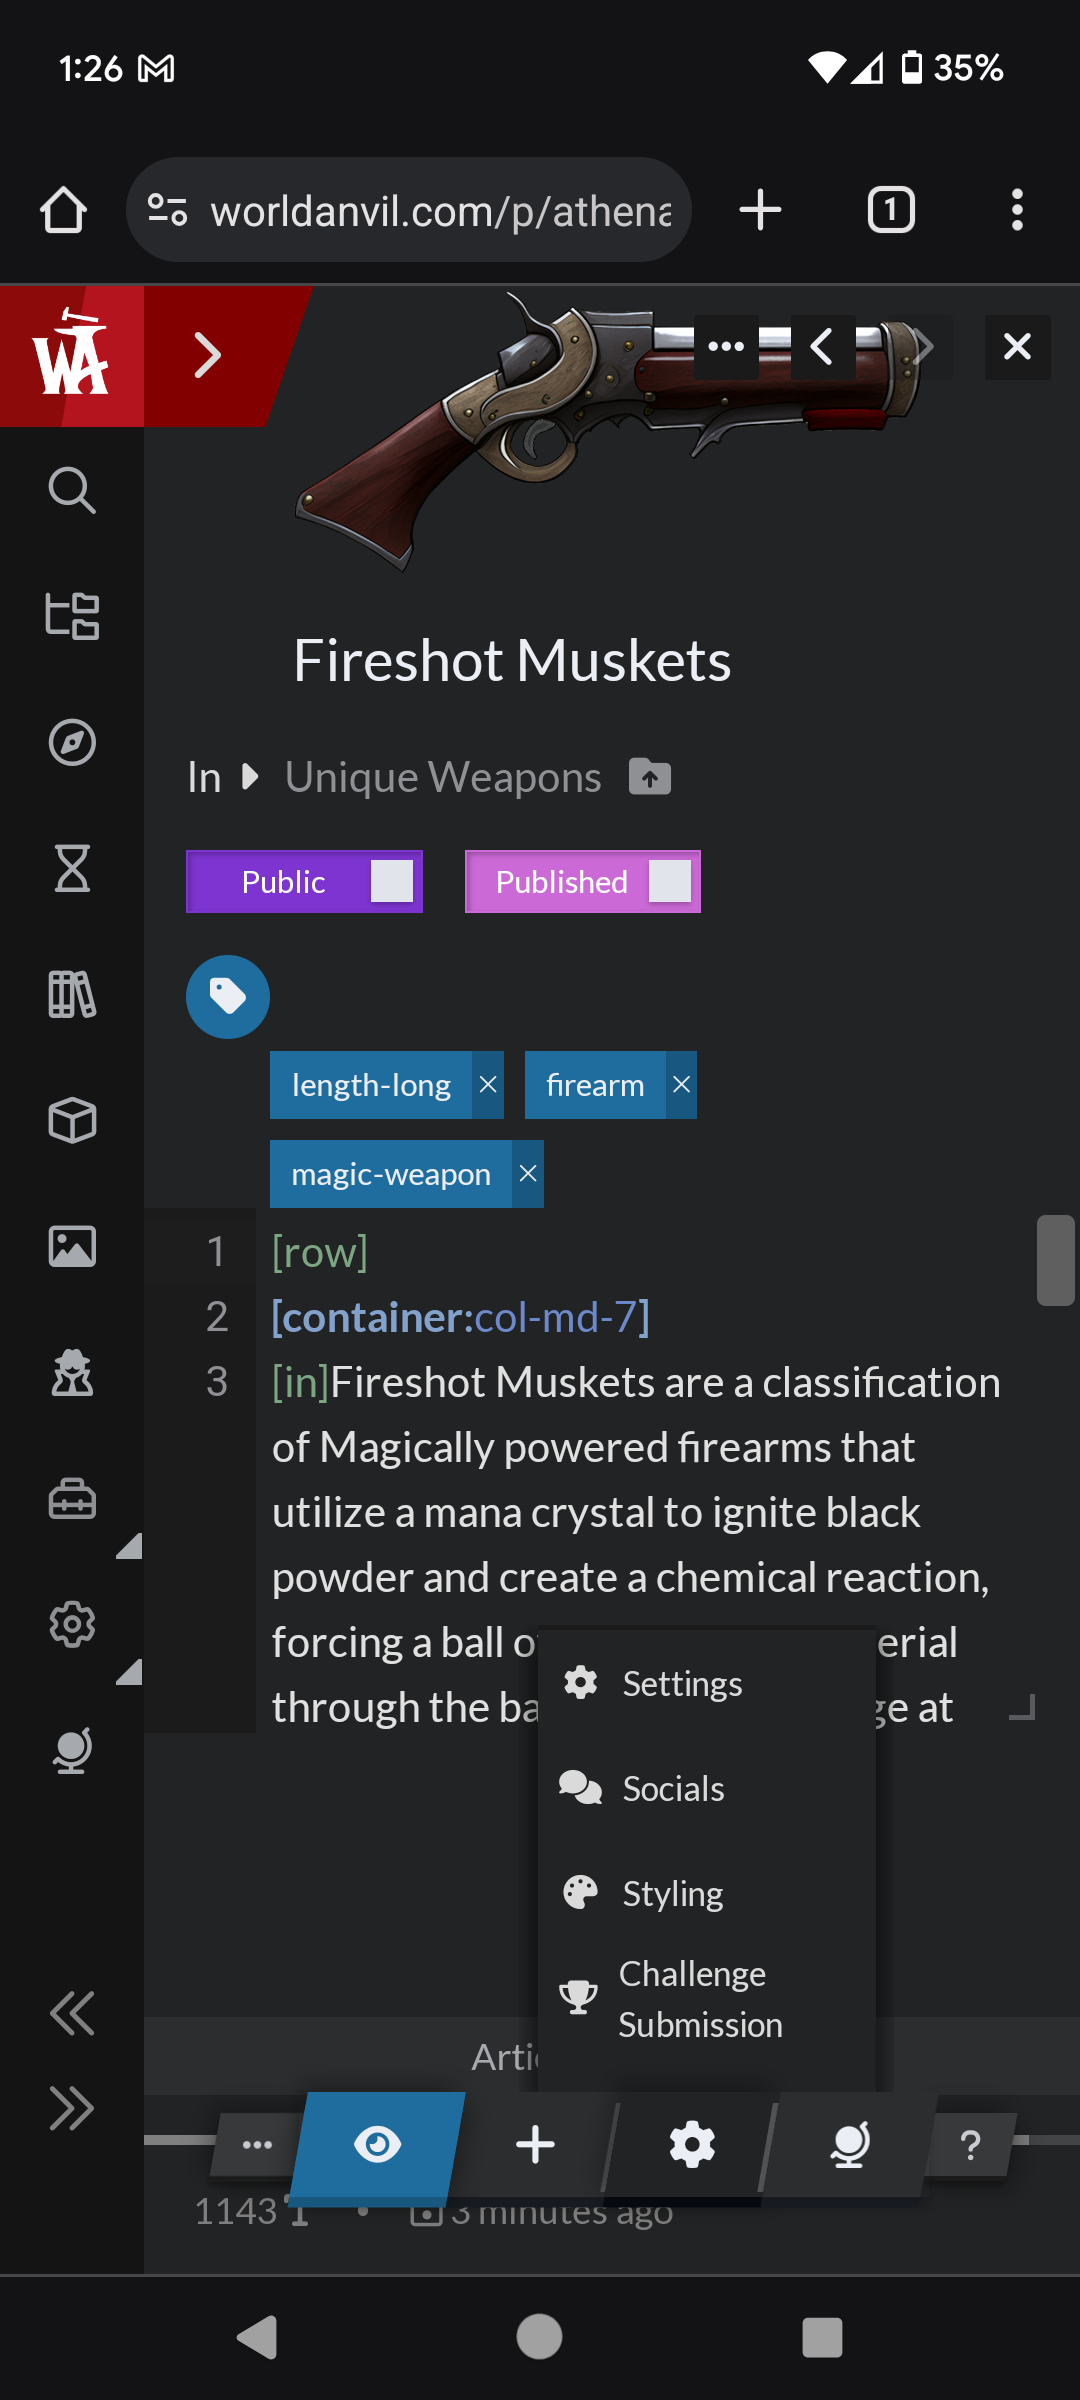1080x2400 pixels.
Task: Click the compass explore icon in sidebar
Action: coord(72,743)
